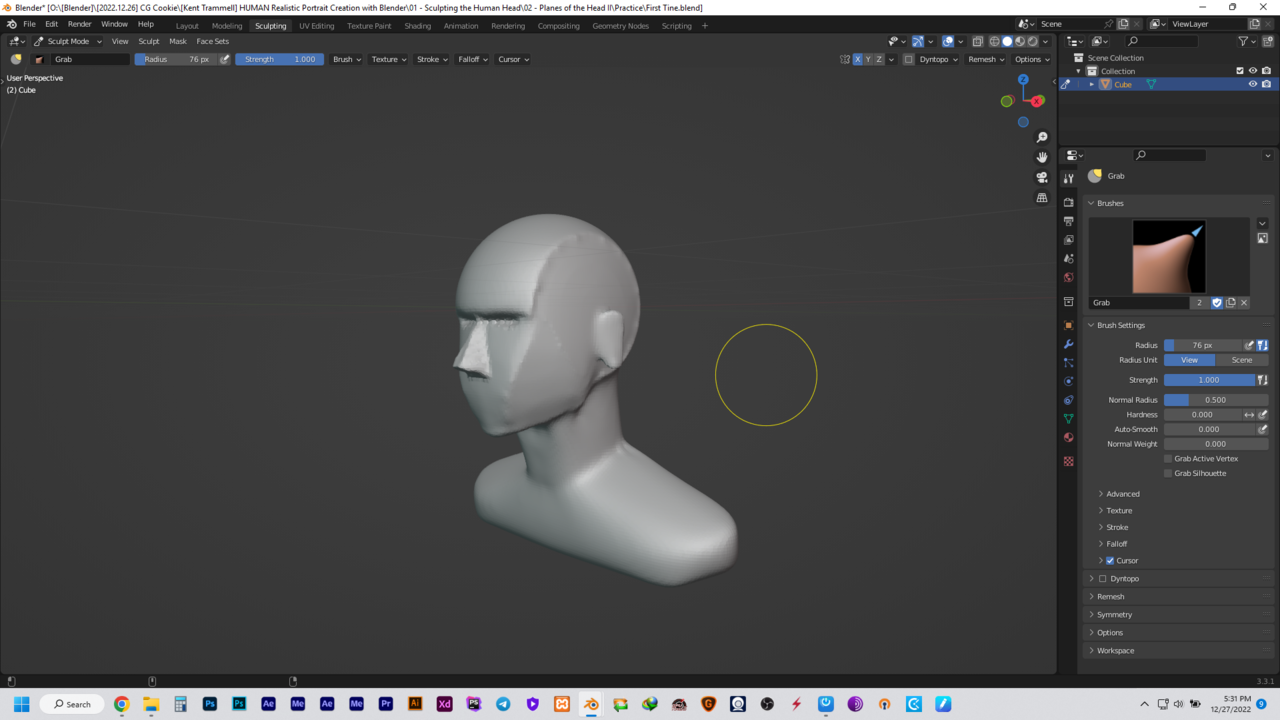Viewport: 1280px width, 720px height.
Task: Switch perspective/orthographic with the grid icon
Action: coord(1042,198)
